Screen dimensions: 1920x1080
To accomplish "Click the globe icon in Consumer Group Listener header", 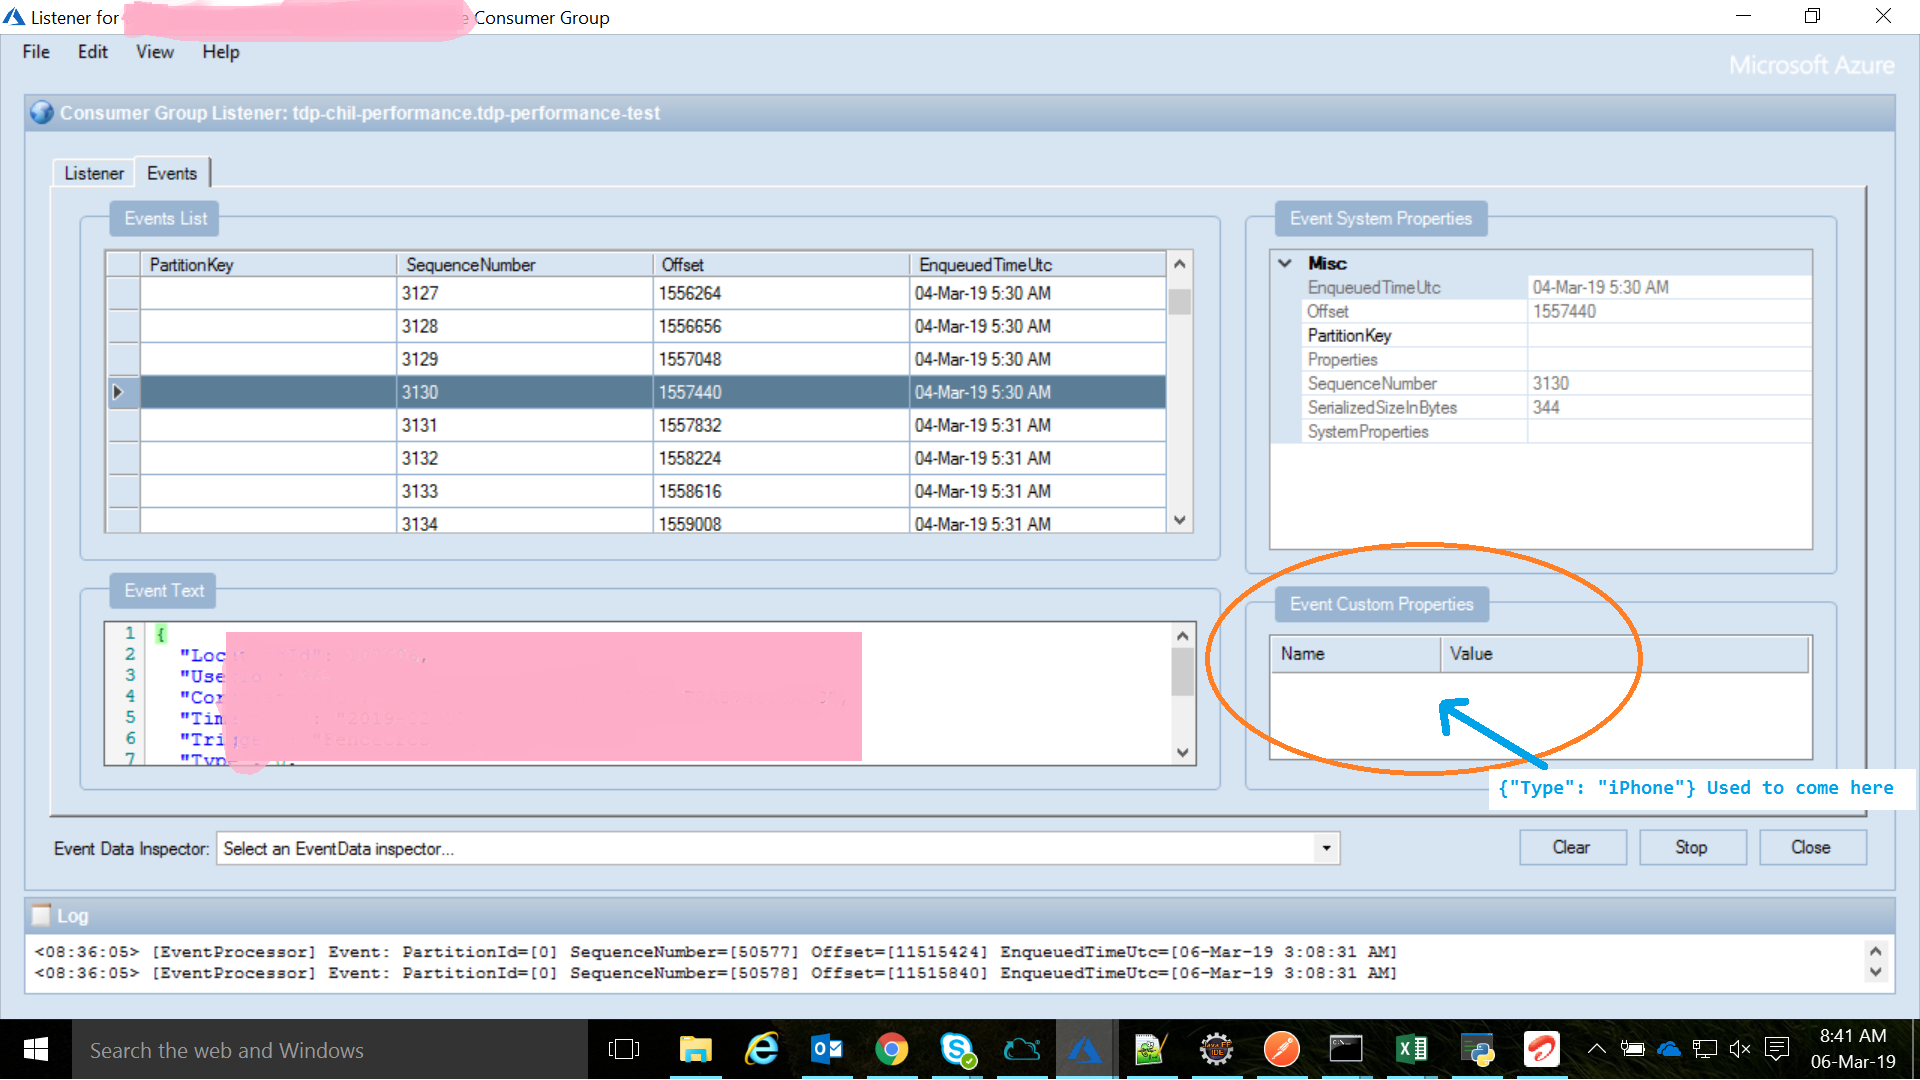I will coord(42,113).
